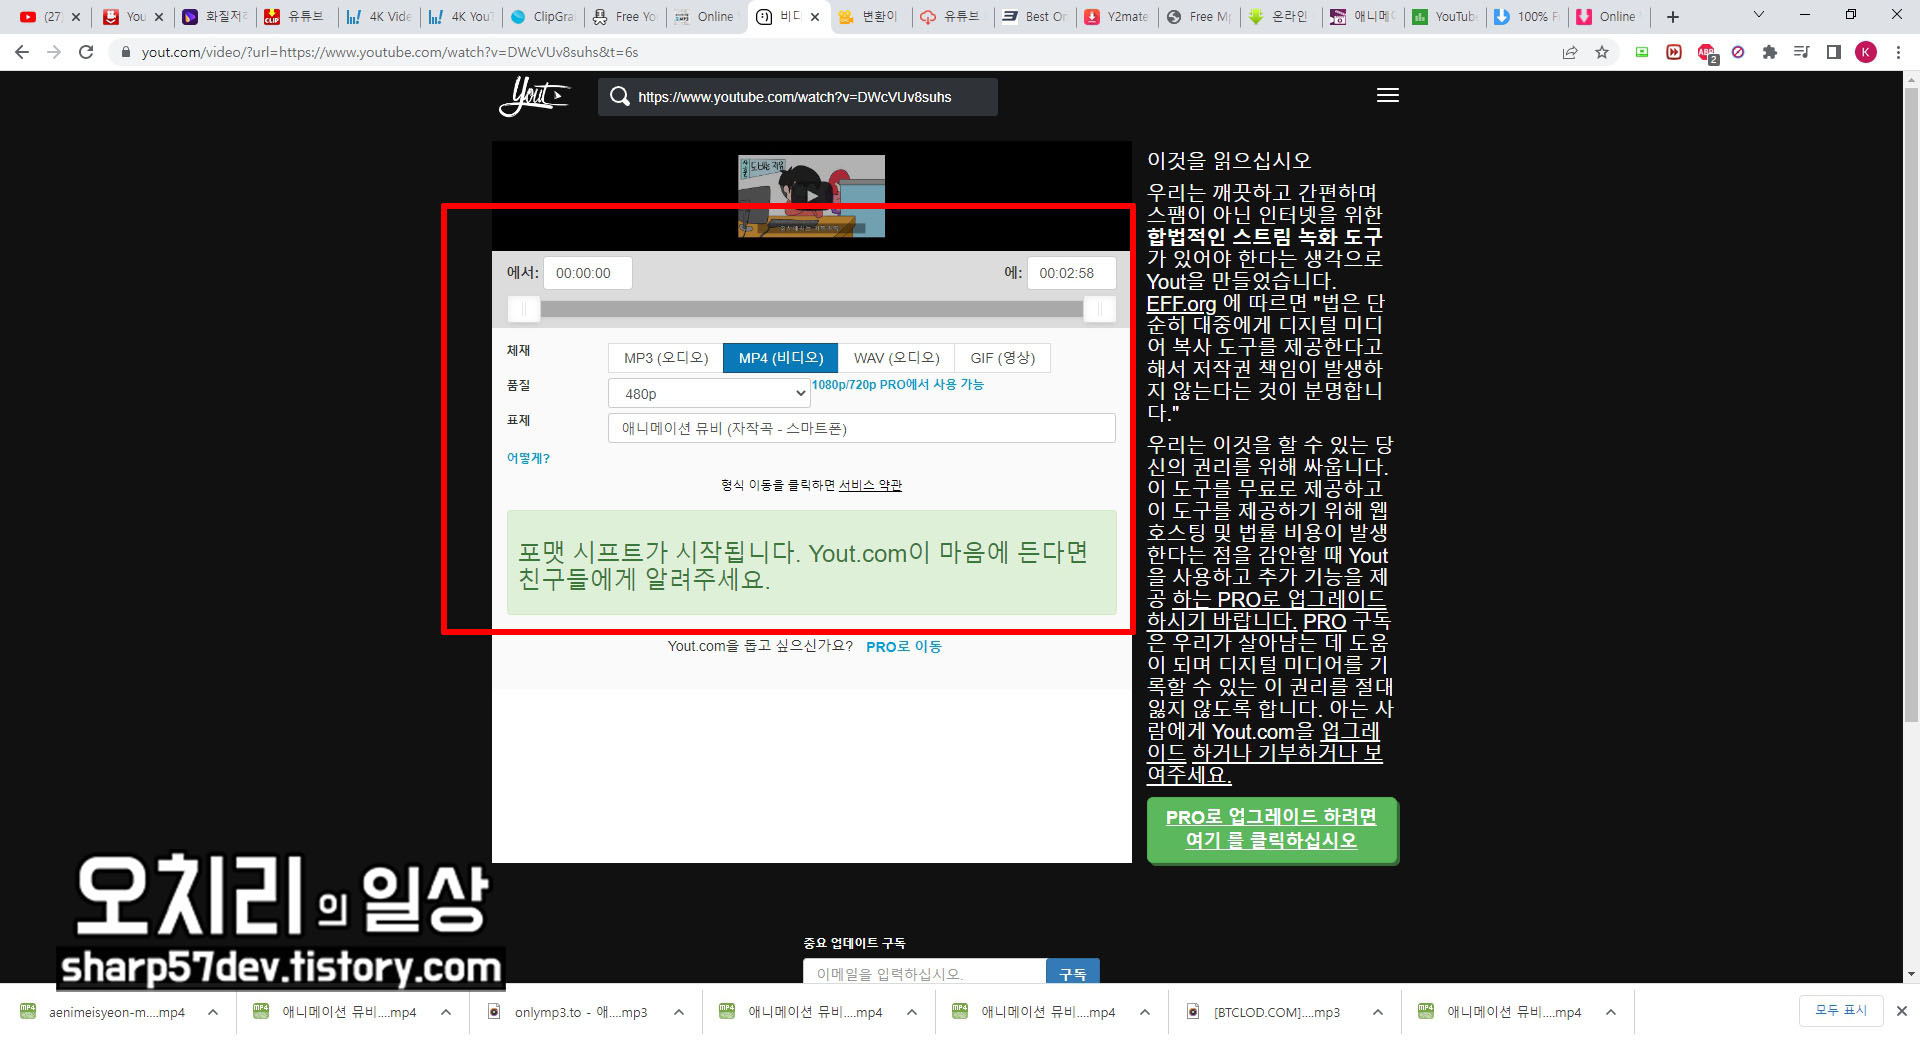1920x1040 pixels.
Task: Click the title 표제 text field
Action: coord(861,428)
